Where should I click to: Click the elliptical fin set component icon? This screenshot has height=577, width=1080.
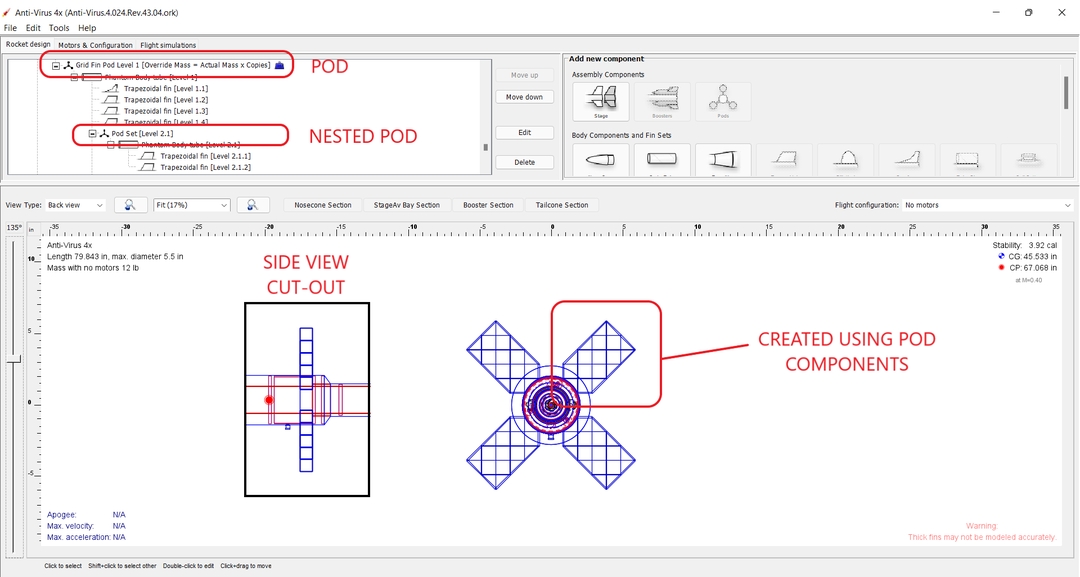pos(844,160)
